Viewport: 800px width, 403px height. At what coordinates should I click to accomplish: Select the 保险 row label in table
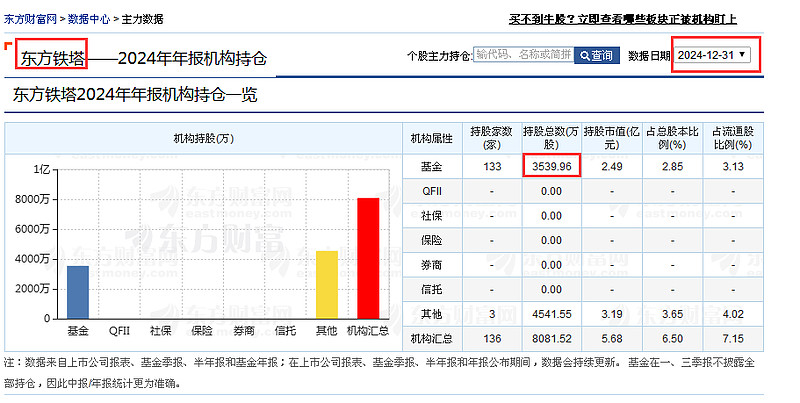(x=432, y=240)
